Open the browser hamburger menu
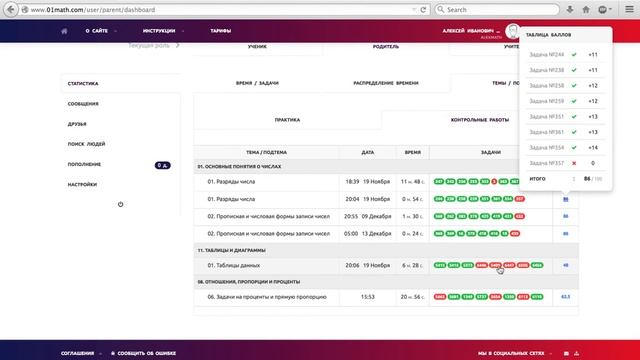640x360 pixels. [x=629, y=9]
